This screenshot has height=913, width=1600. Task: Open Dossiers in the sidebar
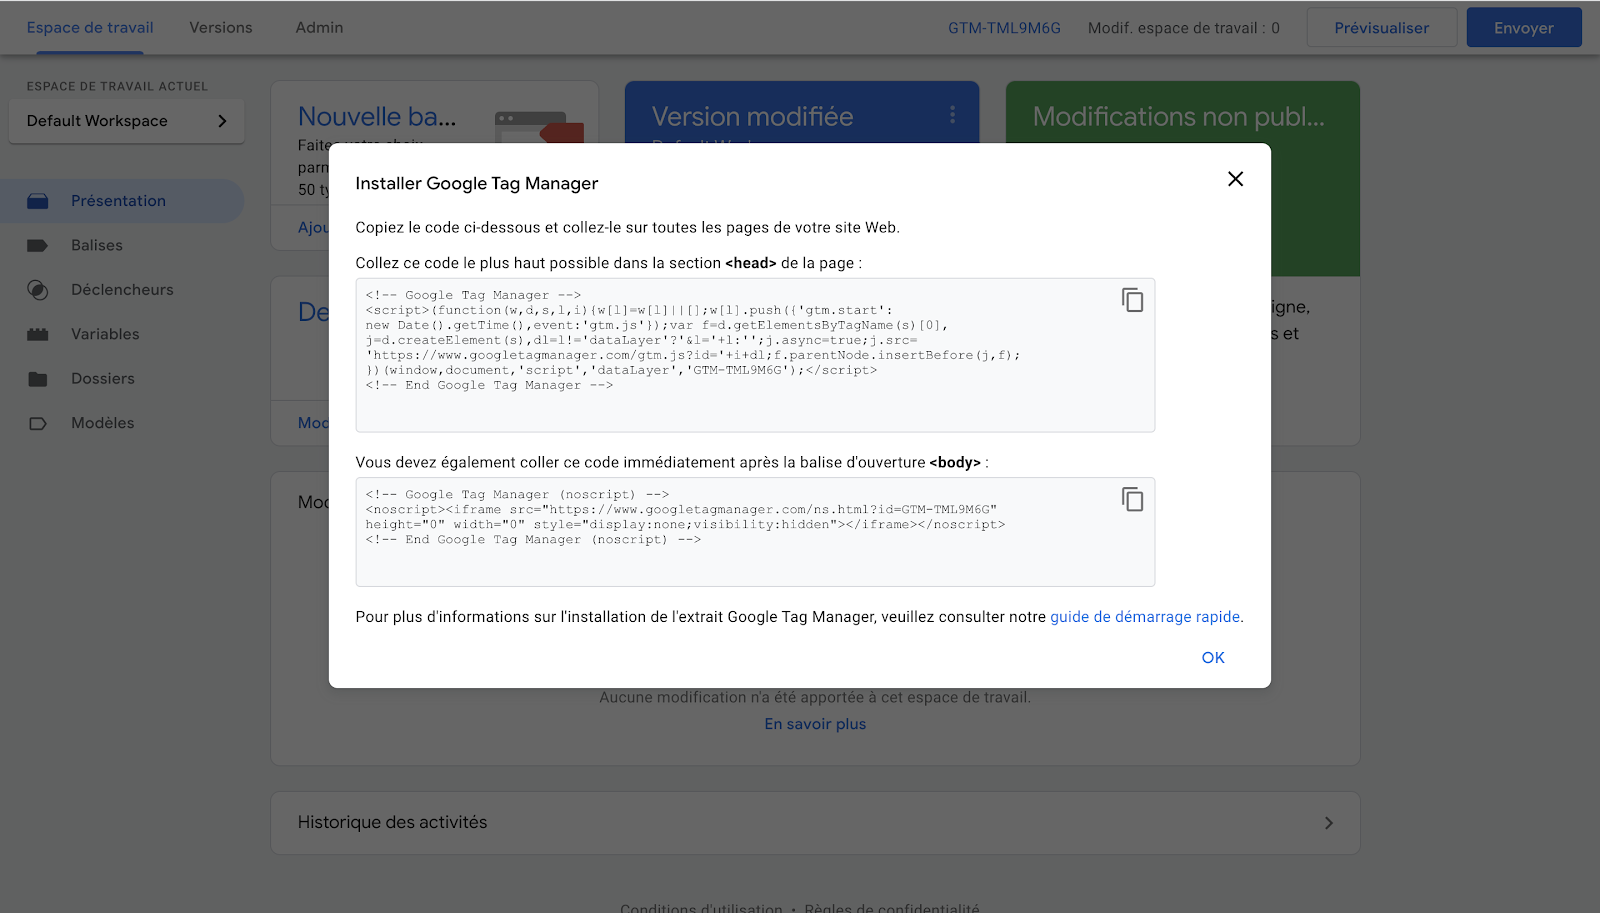103,379
